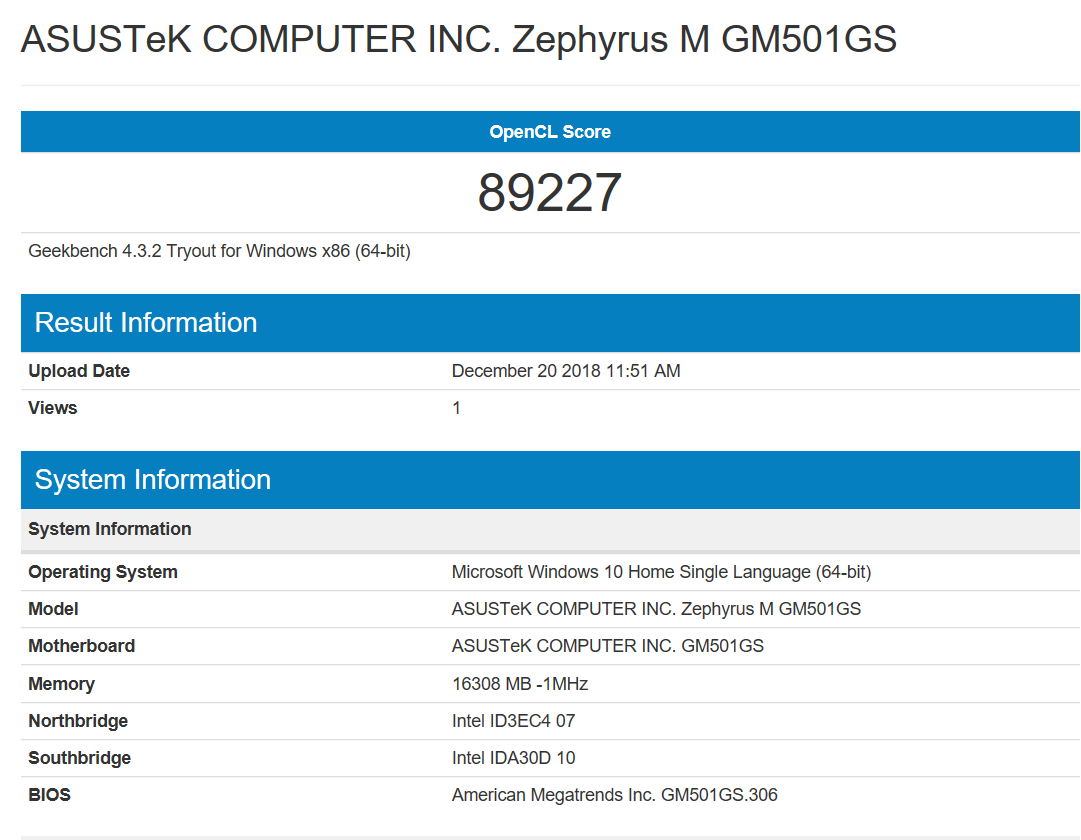Image resolution: width=1081 pixels, height=840 pixels.
Task: Select the Intel IDA30D 10 value
Action: [514, 759]
